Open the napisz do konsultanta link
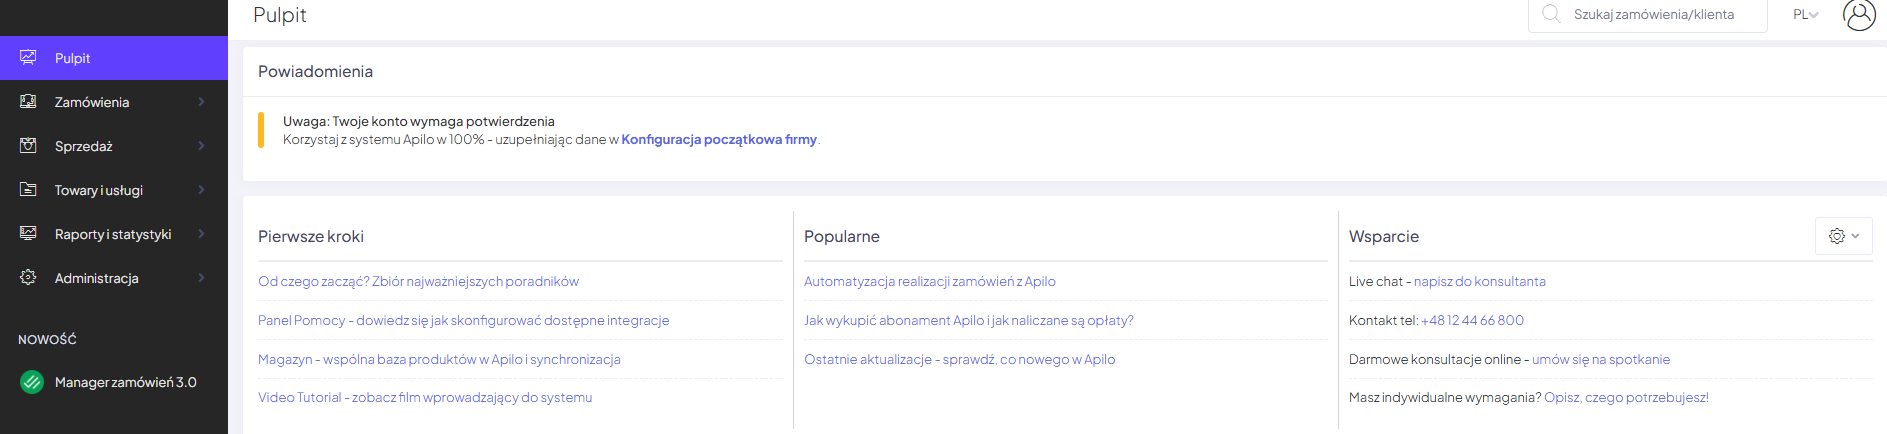The width and height of the screenshot is (1887, 434). tap(1479, 282)
